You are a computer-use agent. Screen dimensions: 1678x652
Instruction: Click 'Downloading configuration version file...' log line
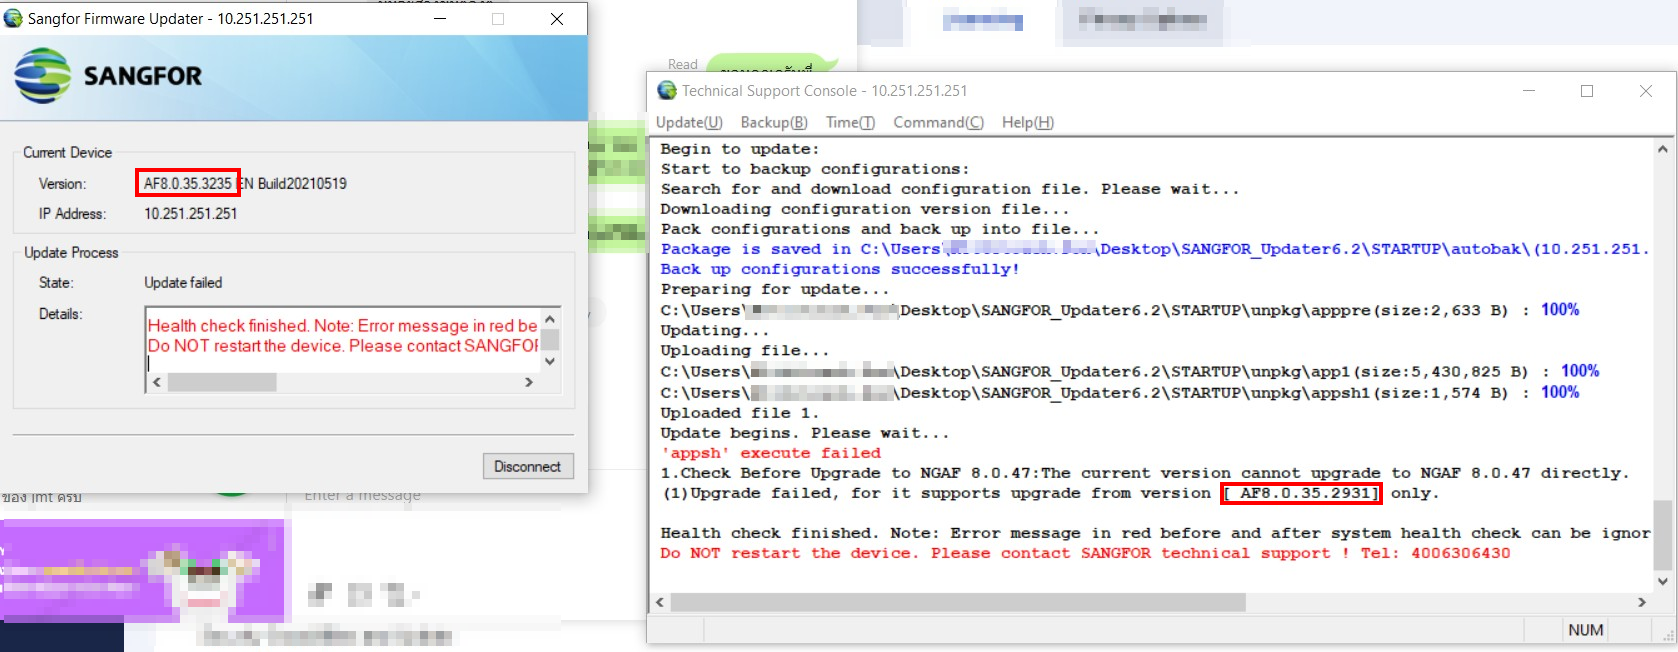tap(865, 209)
